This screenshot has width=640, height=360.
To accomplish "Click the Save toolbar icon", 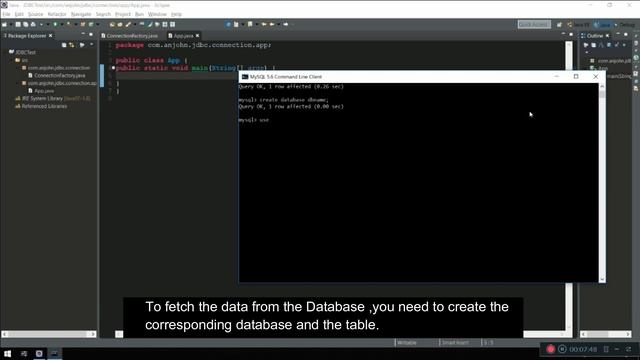I will coord(18,24).
